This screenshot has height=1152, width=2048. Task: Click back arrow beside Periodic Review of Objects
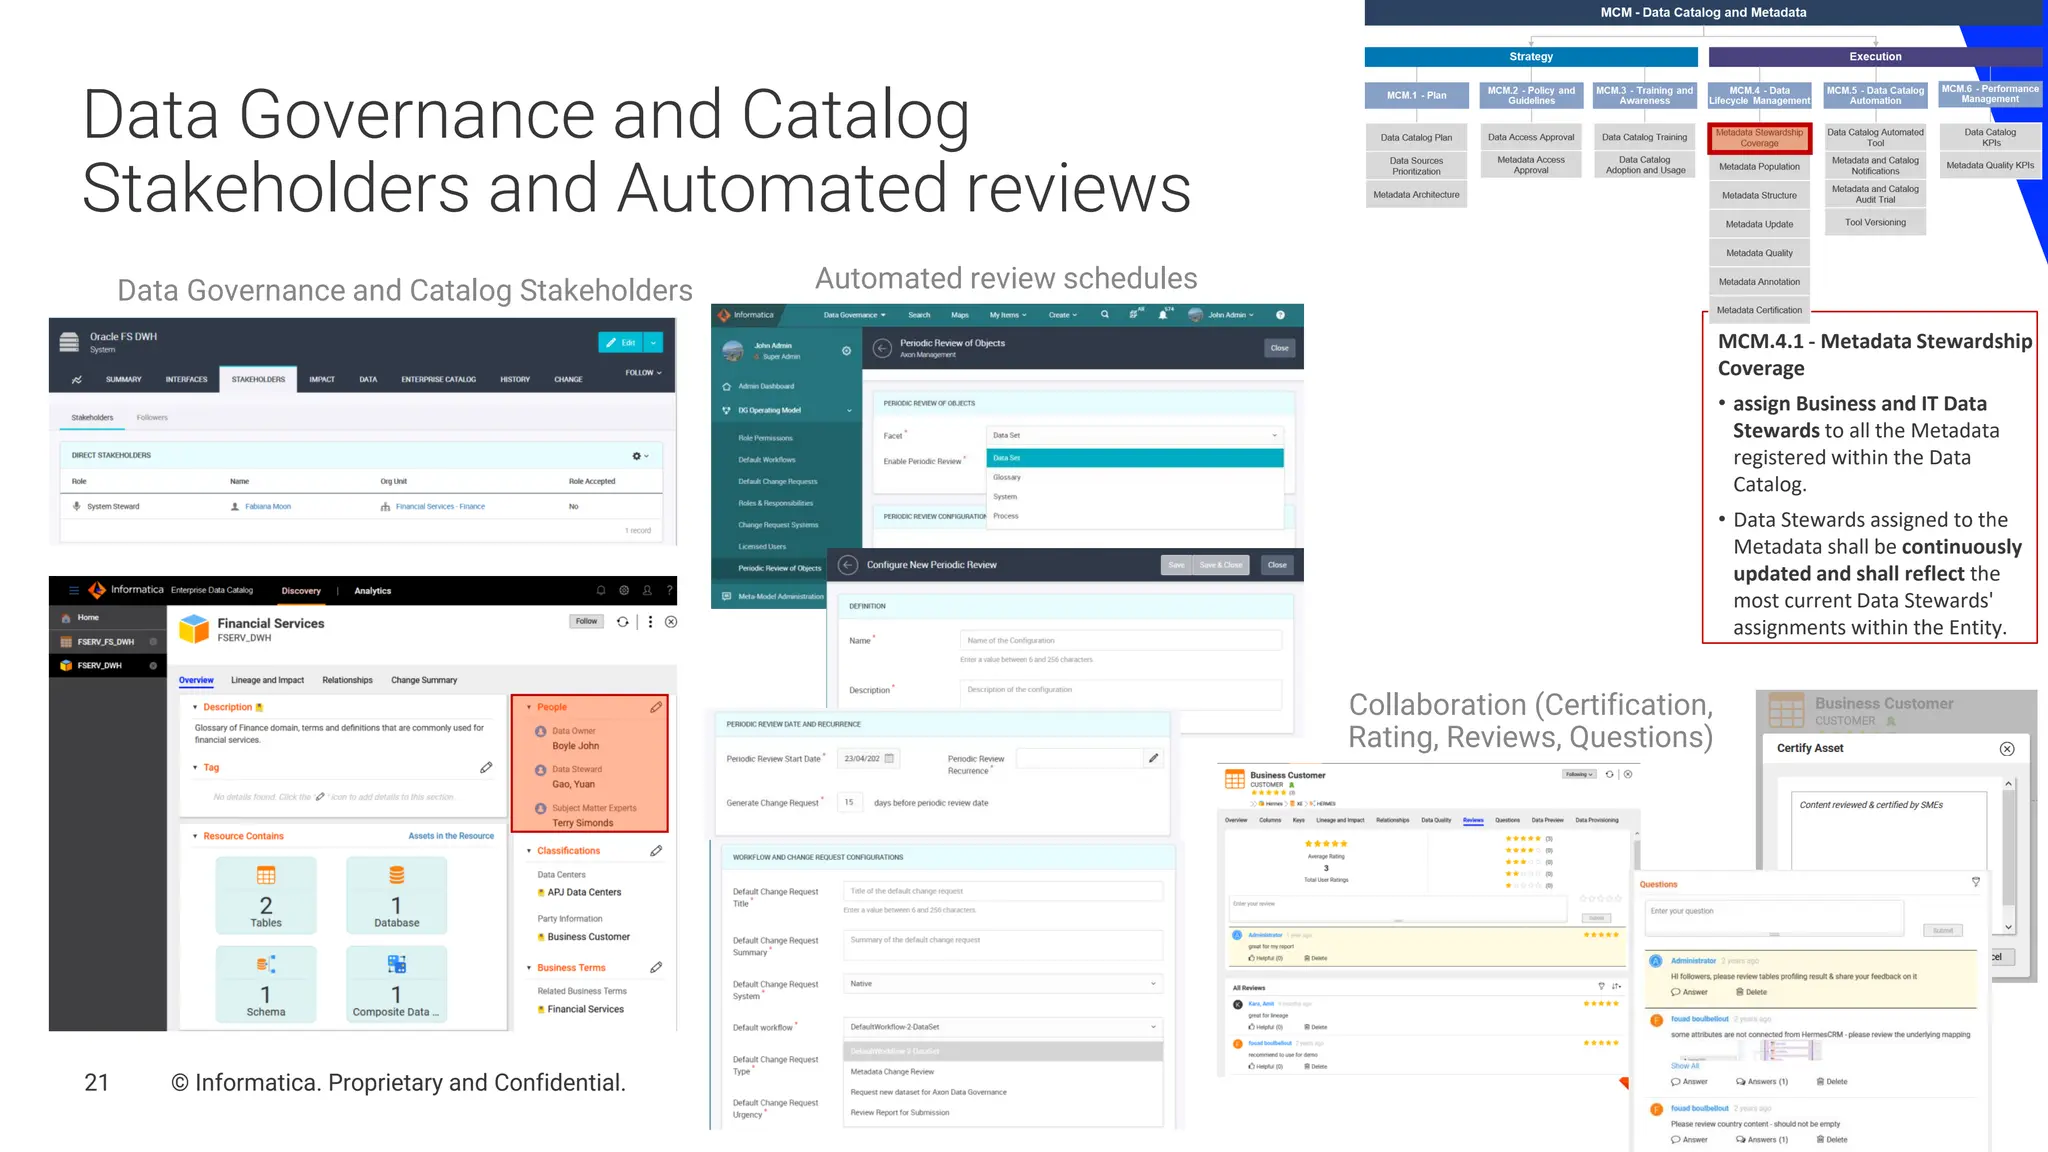pyautogui.click(x=882, y=348)
